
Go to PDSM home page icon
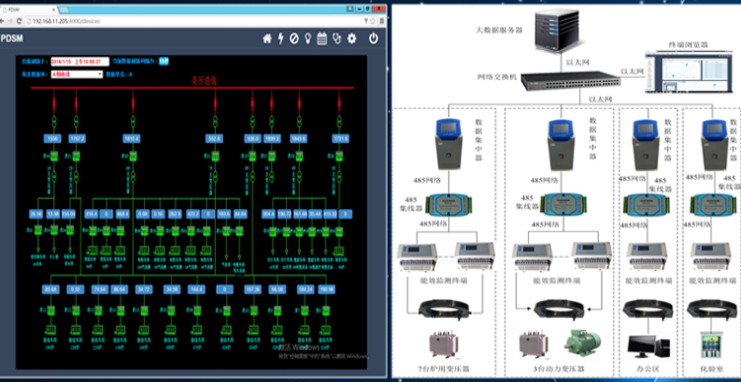pos(267,39)
